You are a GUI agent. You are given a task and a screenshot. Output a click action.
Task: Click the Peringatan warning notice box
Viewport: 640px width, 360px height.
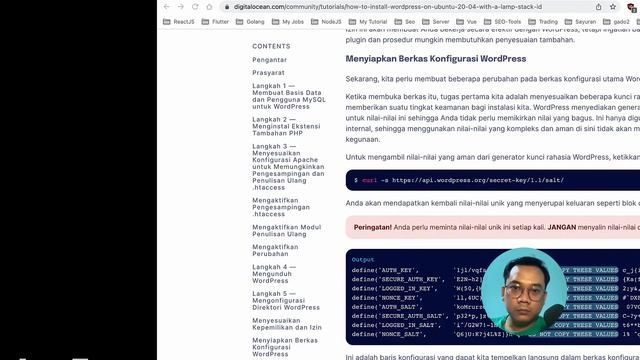(x=493, y=227)
